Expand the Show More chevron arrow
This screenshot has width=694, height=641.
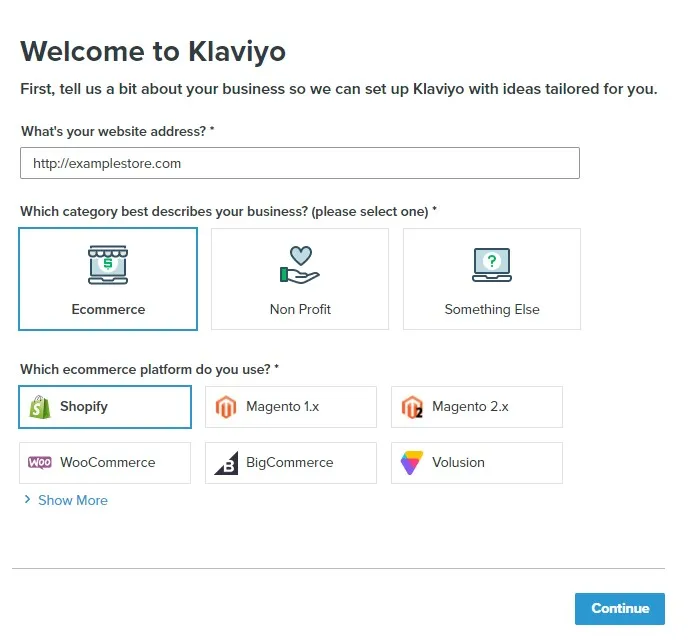tap(27, 500)
